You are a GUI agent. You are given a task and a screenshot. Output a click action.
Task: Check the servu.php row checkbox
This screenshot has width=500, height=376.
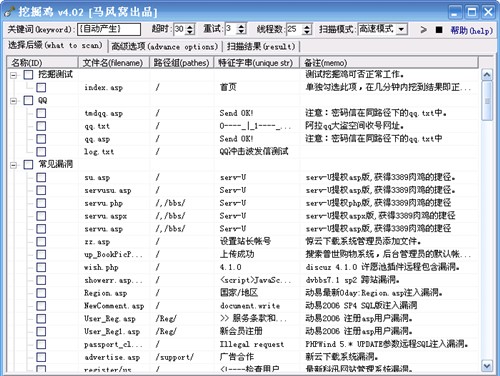[x=41, y=203]
